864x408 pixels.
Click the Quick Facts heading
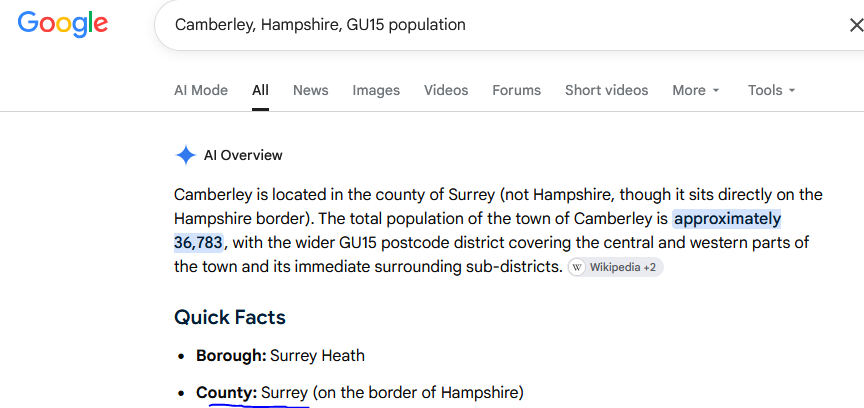point(230,317)
